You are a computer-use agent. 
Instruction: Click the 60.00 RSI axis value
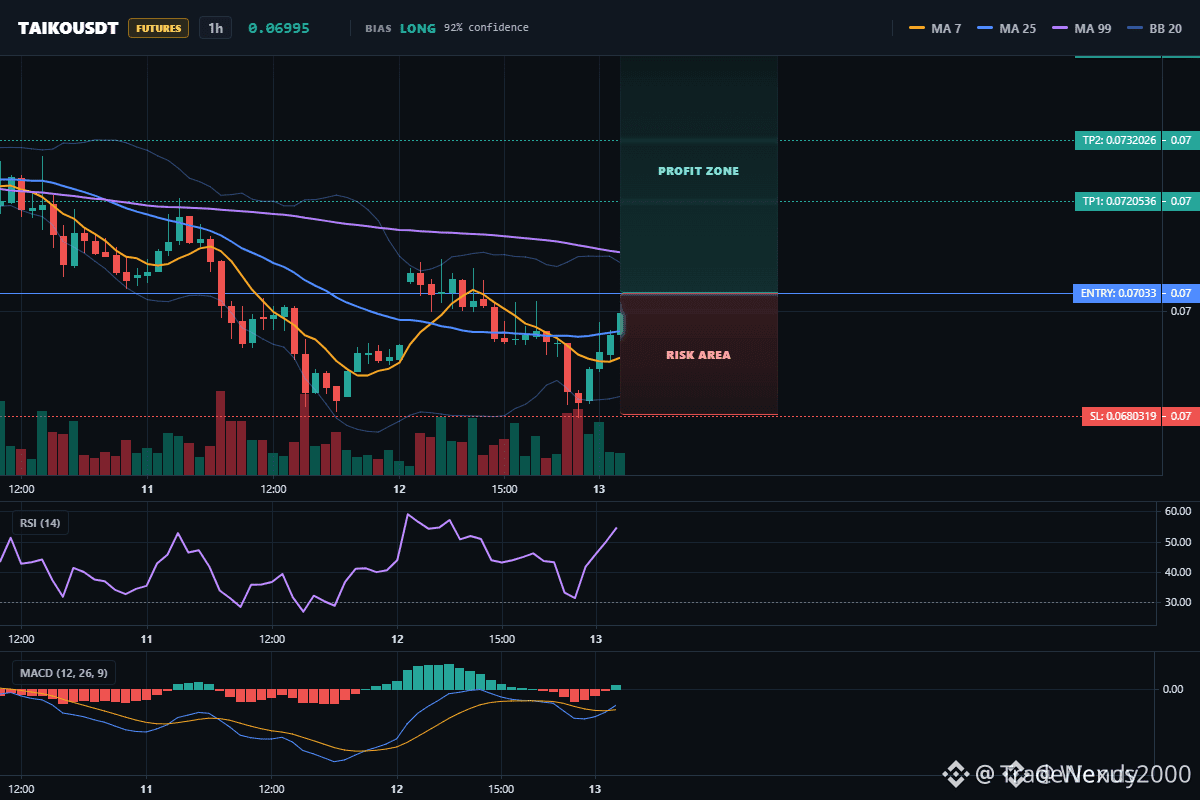(1178, 512)
